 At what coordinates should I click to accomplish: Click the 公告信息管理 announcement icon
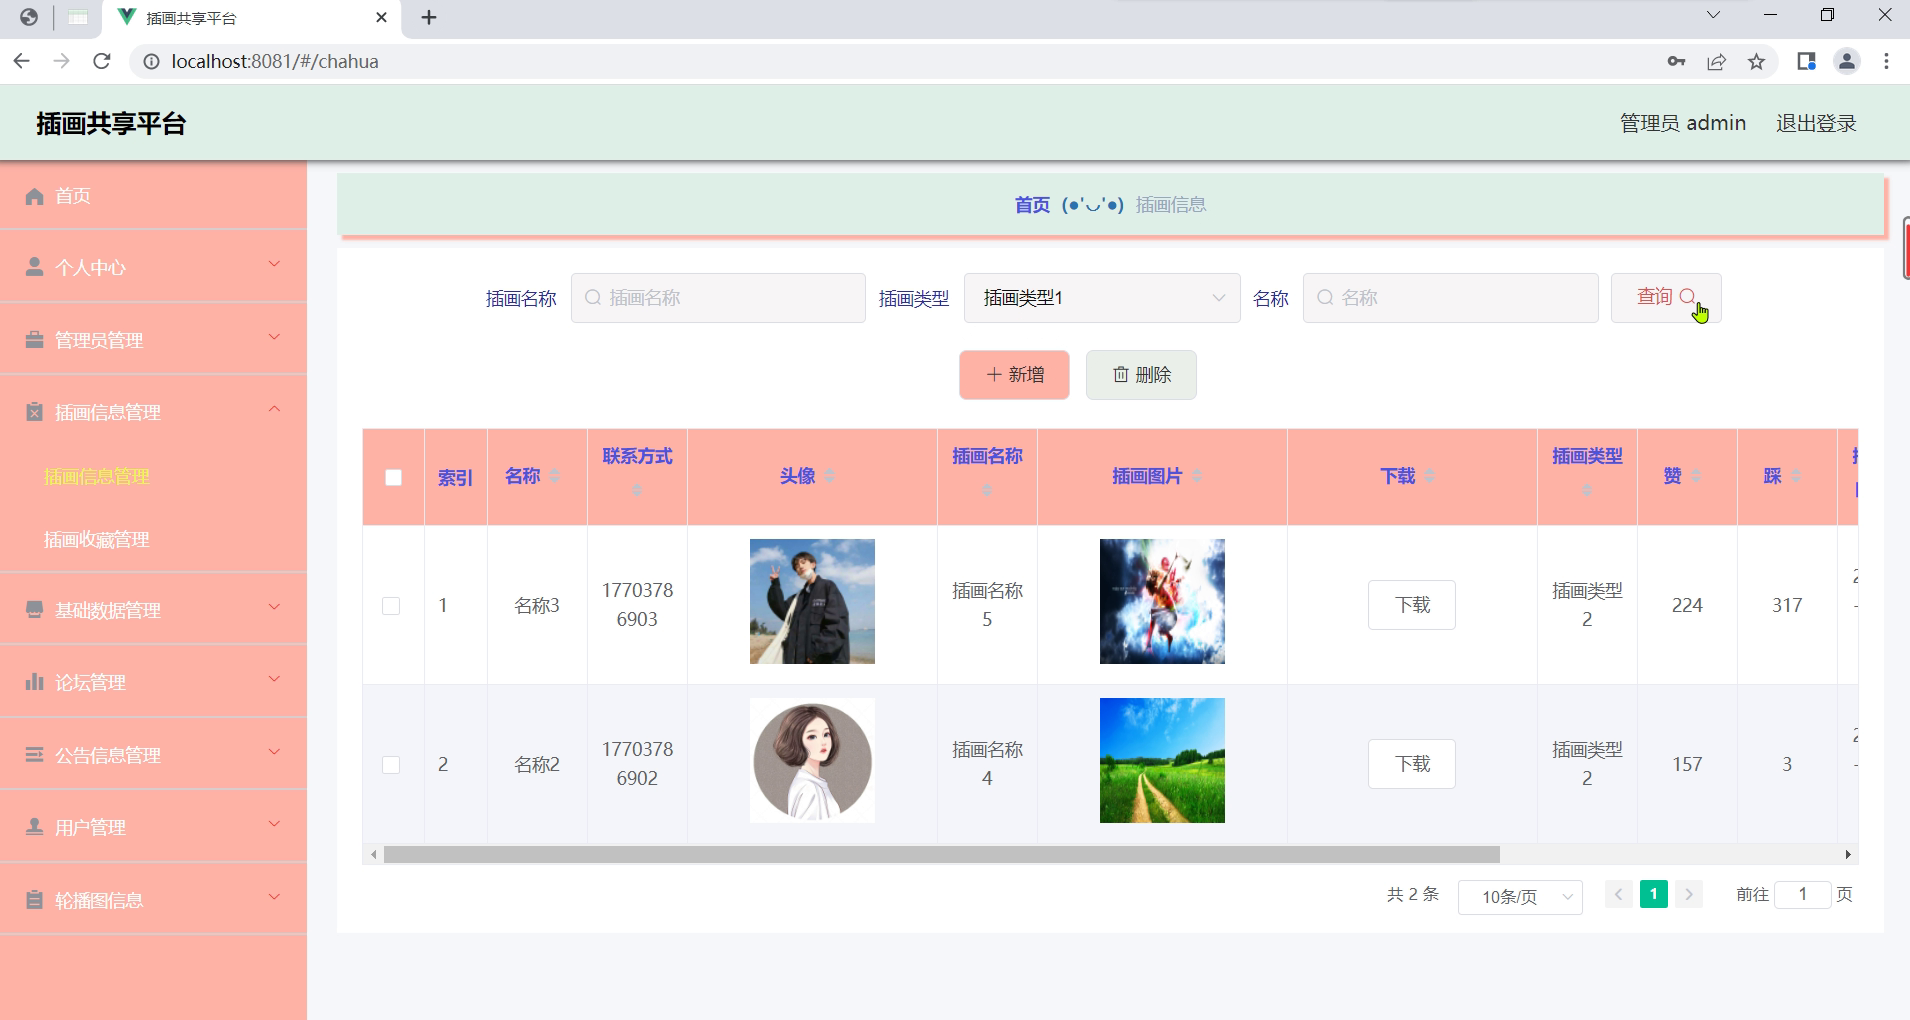click(33, 754)
